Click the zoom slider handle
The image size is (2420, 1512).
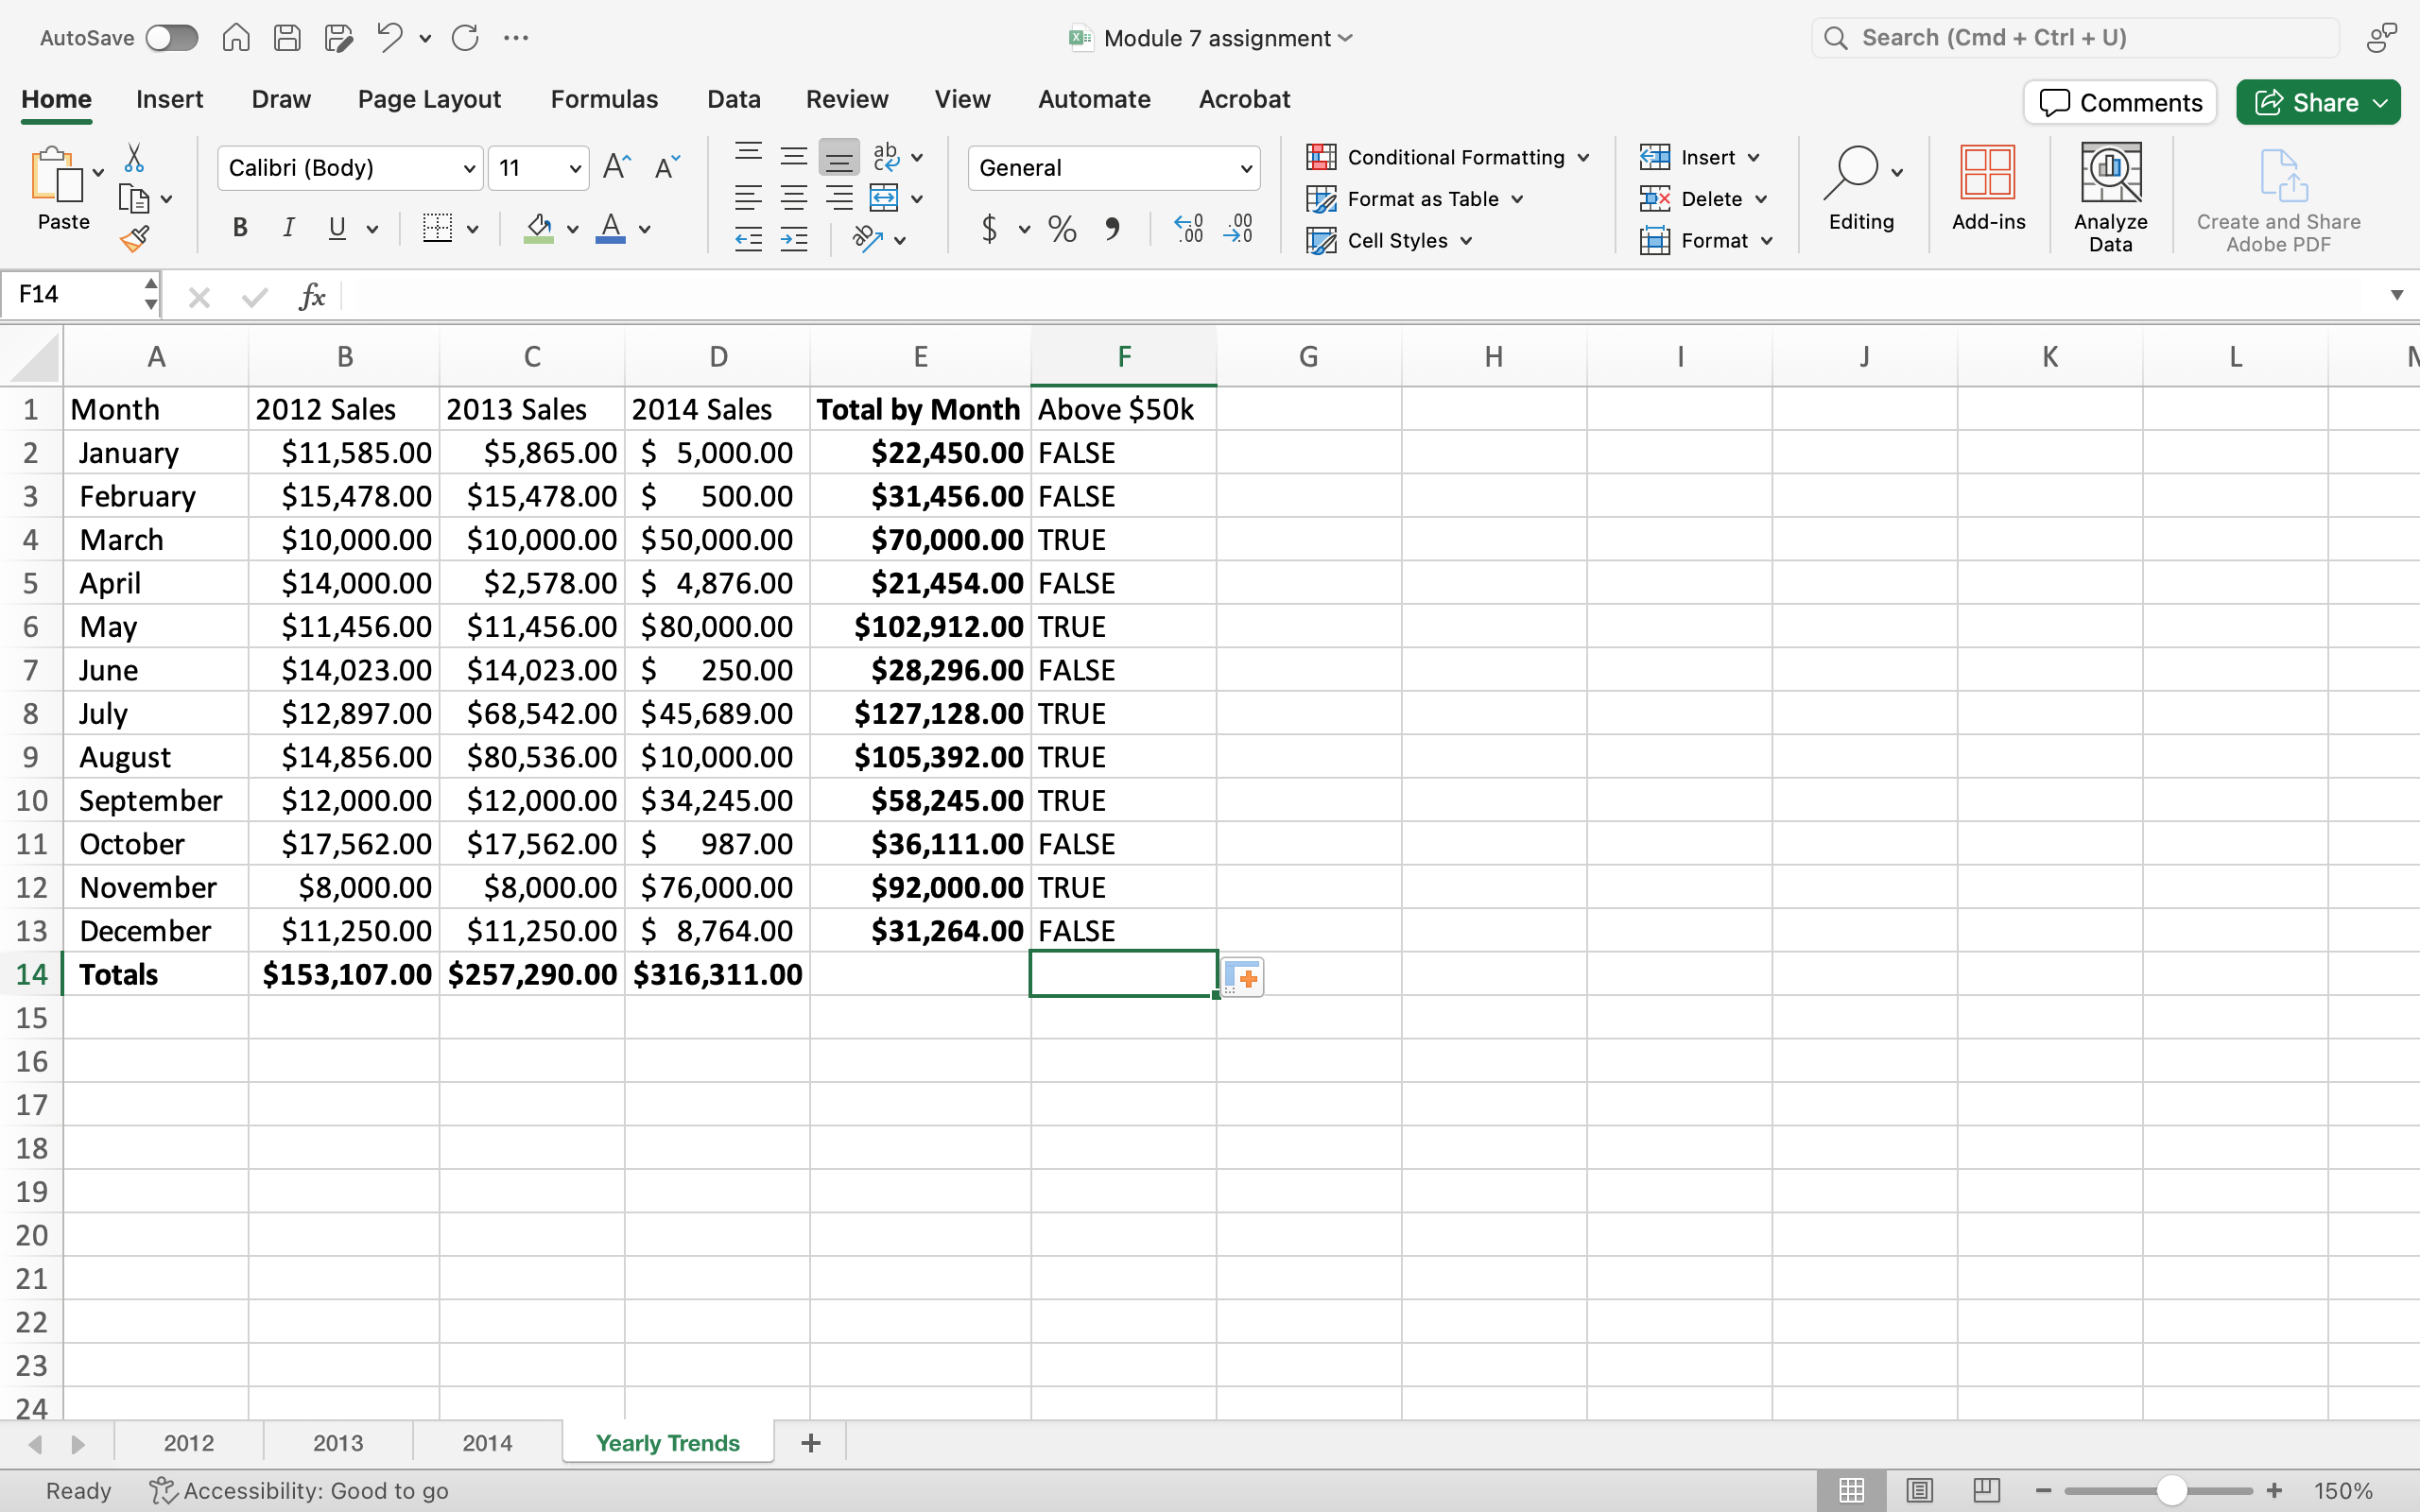[2171, 1490]
